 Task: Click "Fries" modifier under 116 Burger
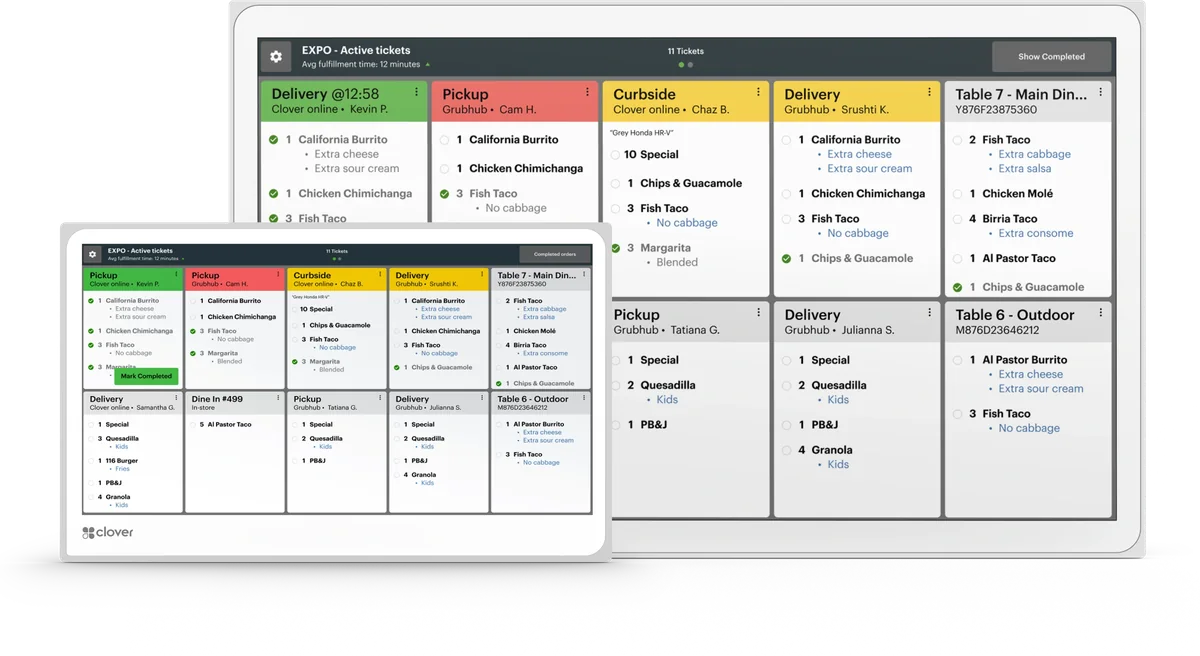[x=123, y=469]
